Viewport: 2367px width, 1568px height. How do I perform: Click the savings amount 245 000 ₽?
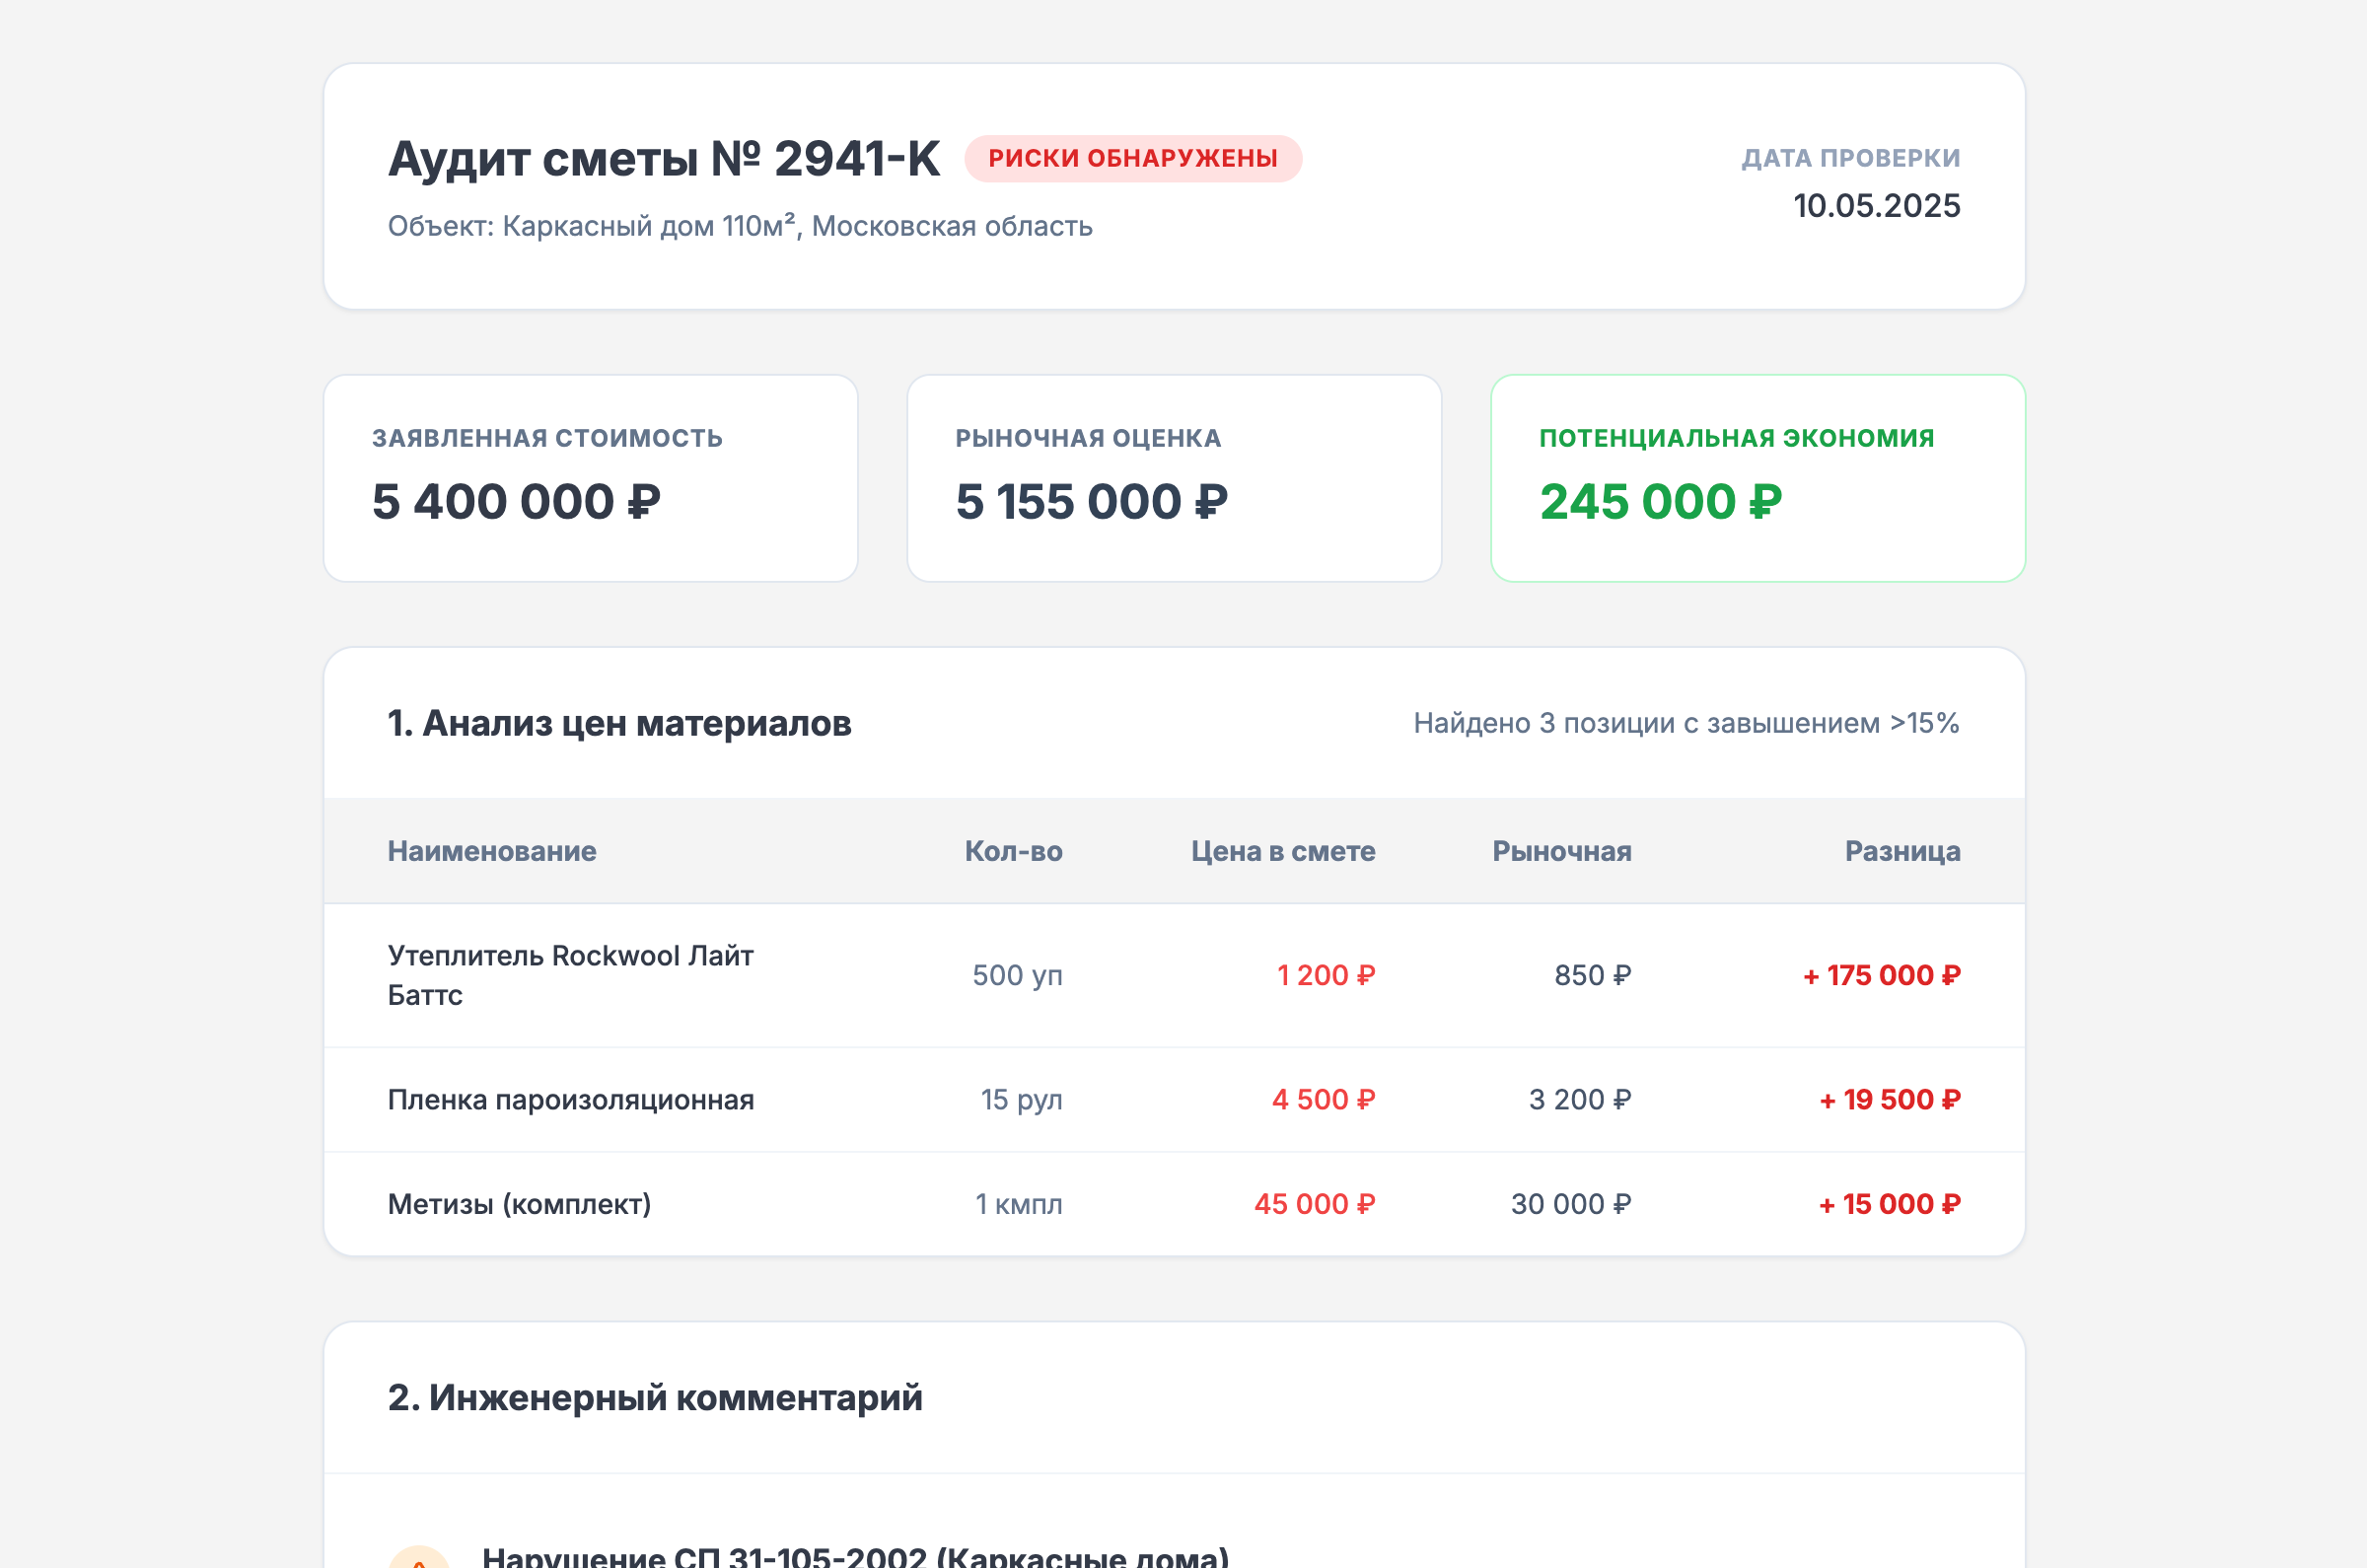1659,503
